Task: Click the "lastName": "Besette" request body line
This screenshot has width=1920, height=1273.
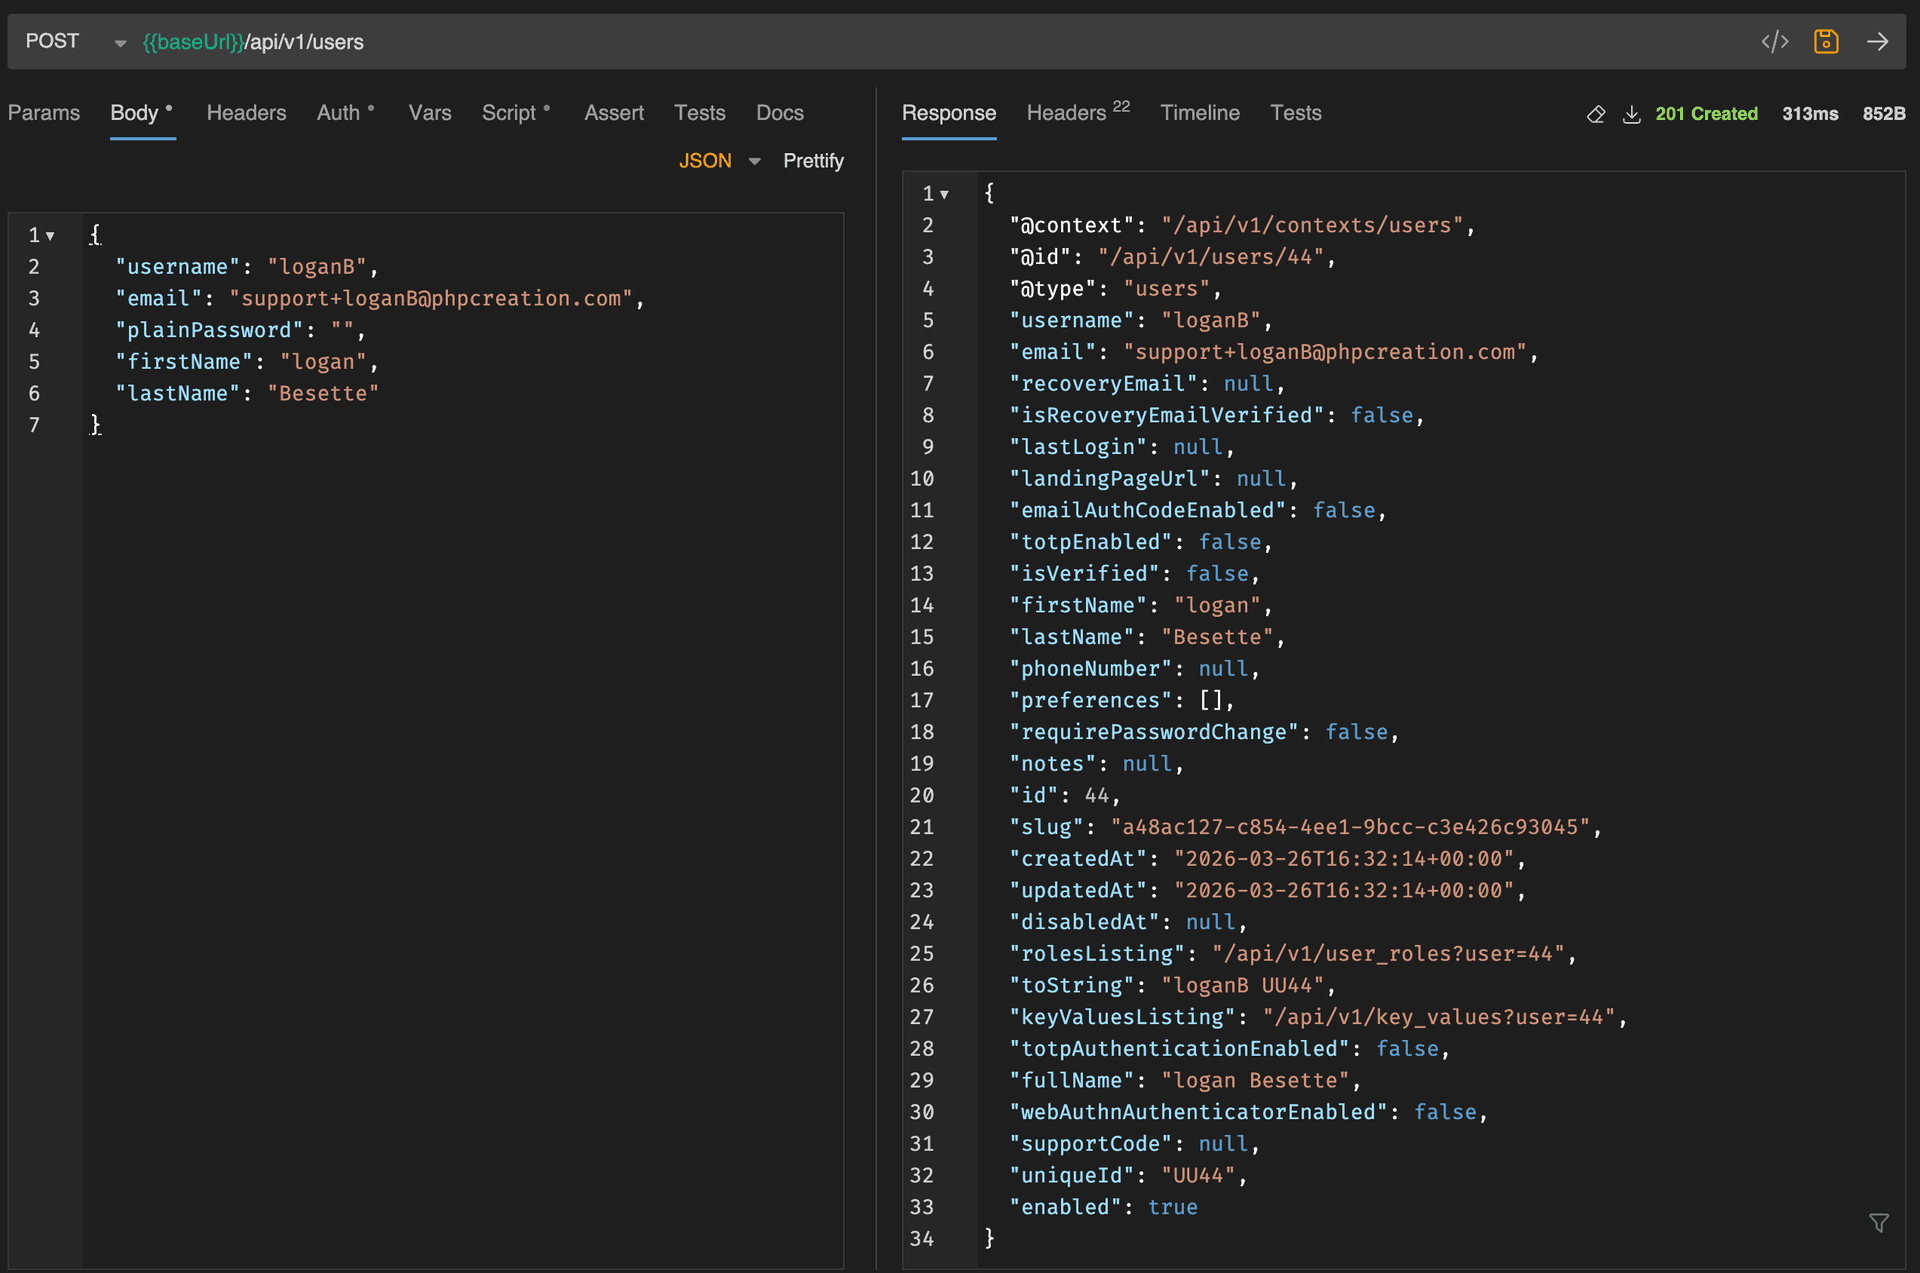Action: pyautogui.click(x=247, y=394)
